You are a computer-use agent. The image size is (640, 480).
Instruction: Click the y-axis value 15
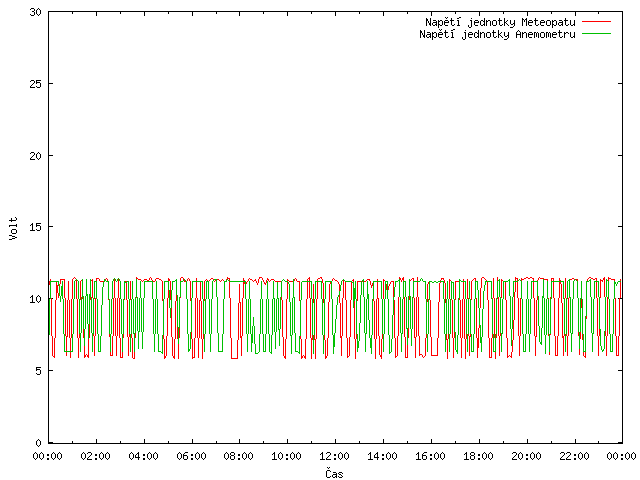pyautogui.click(x=36, y=227)
